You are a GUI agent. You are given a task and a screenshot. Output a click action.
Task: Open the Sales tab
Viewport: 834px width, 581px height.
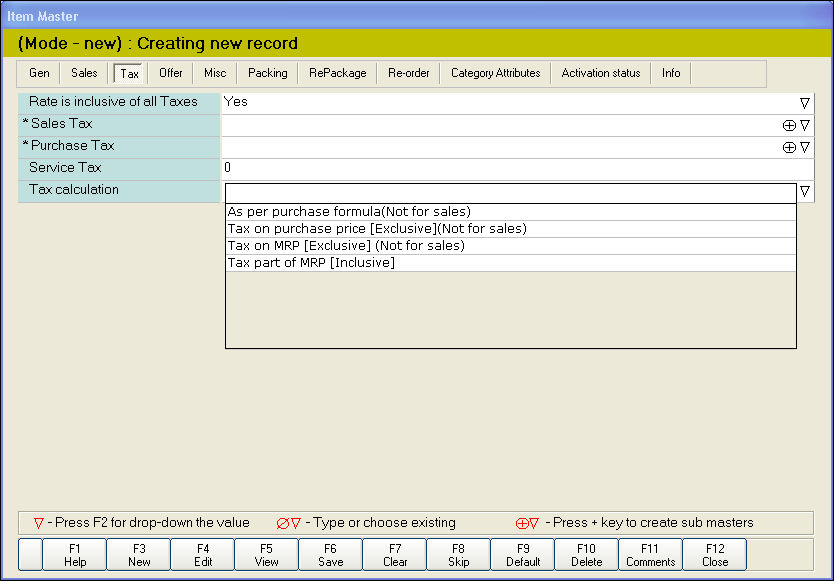coord(84,73)
